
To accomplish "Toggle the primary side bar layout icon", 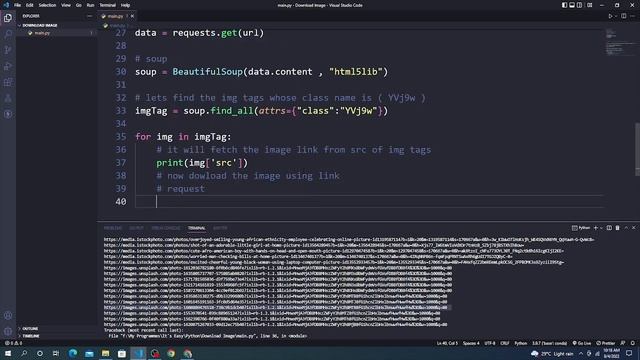I will (564, 5).
